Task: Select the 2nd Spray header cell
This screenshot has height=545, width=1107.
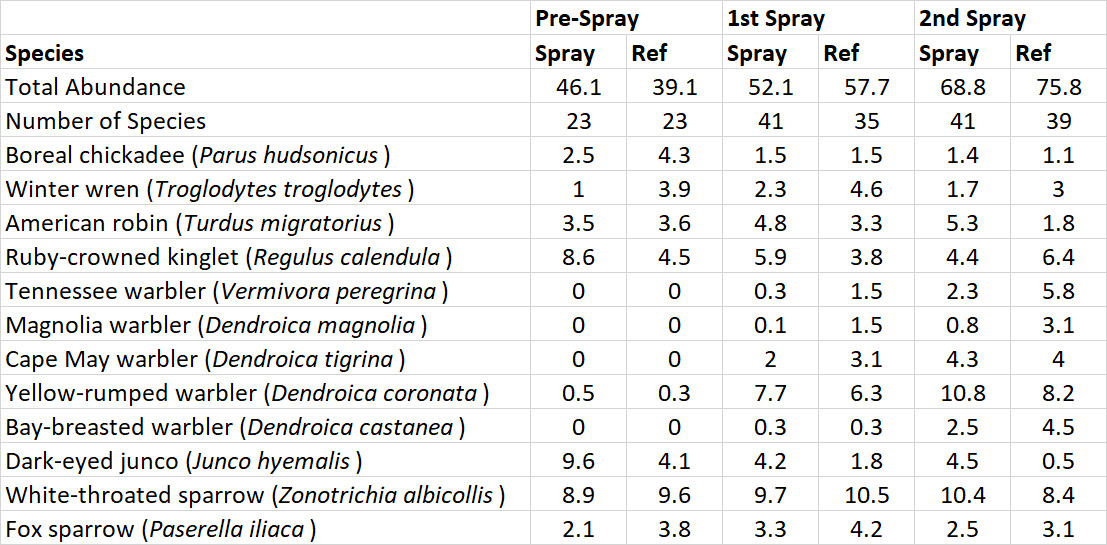Action: [x=972, y=19]
